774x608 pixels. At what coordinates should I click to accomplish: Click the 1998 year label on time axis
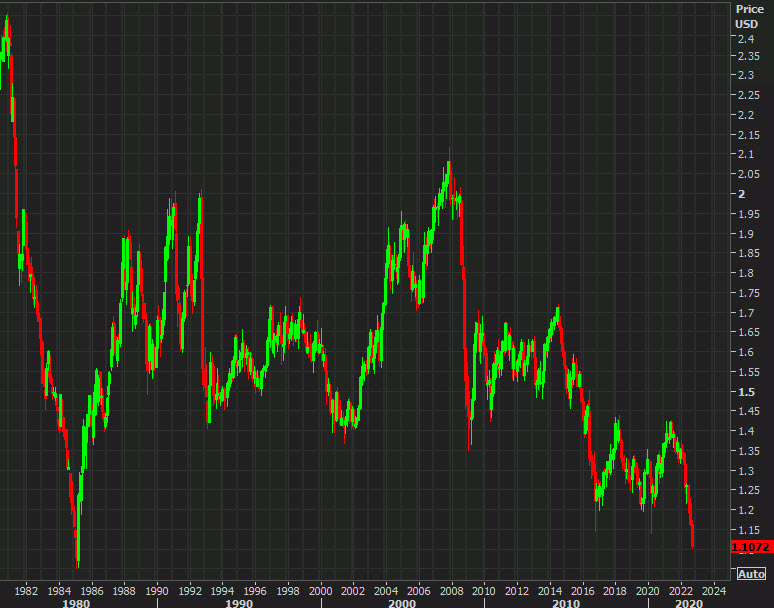tap(288, 591)
